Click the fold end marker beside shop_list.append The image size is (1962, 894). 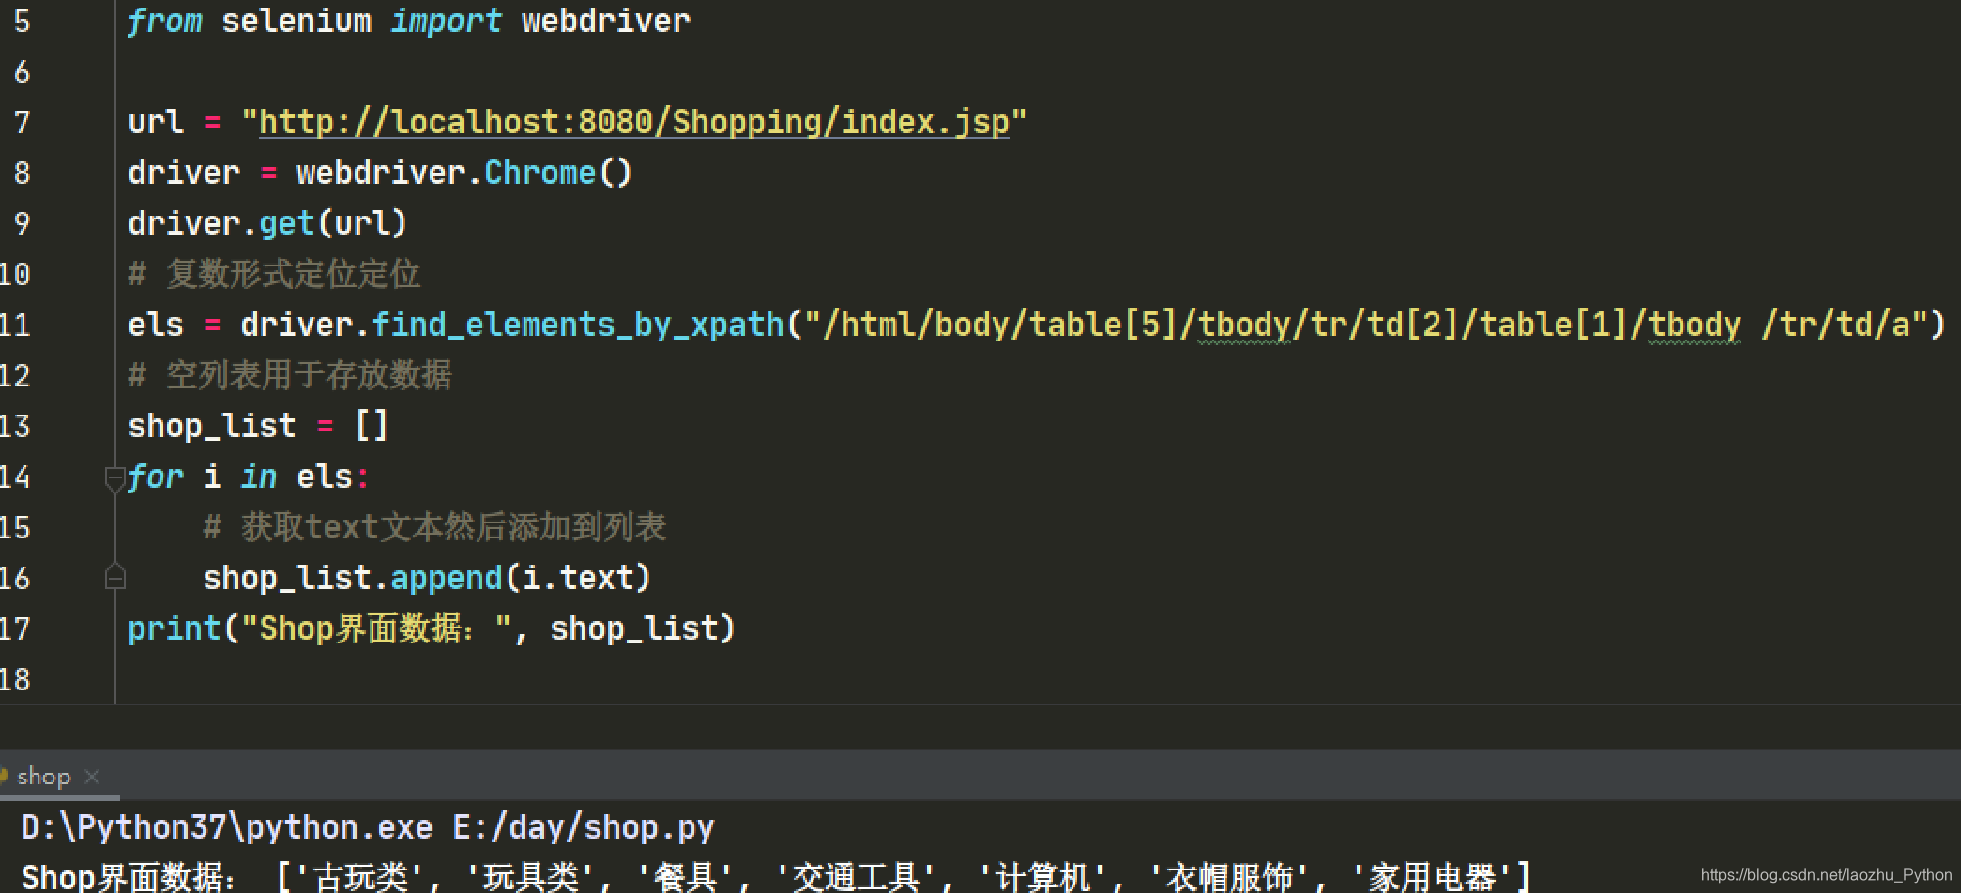(115, 578)
